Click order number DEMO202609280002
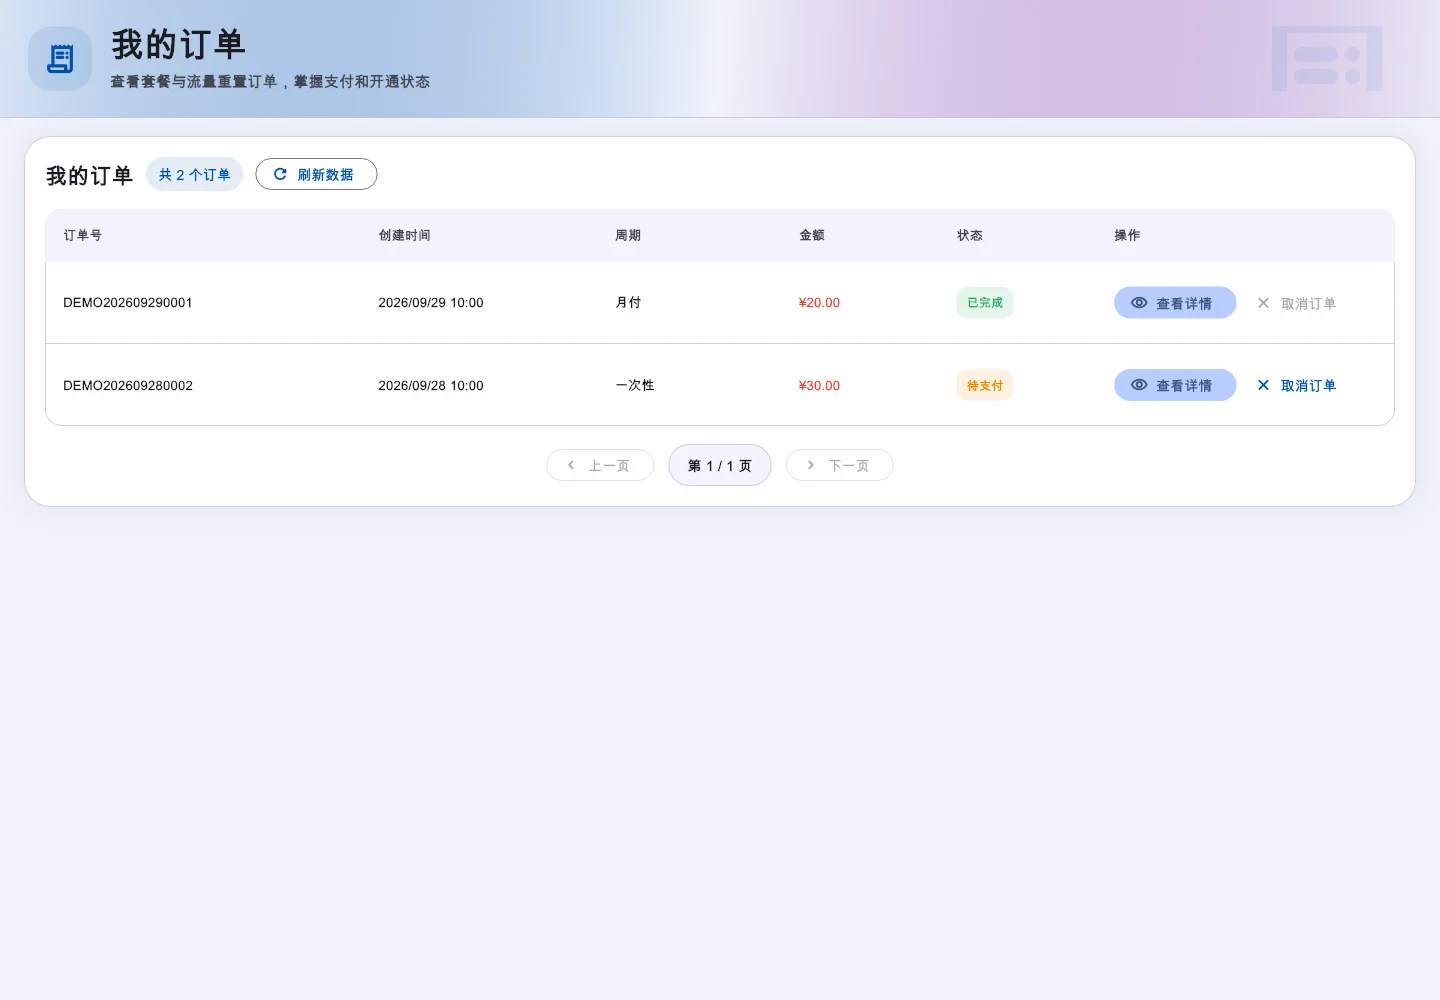1440x1000 pixels. tap(128, 385)
